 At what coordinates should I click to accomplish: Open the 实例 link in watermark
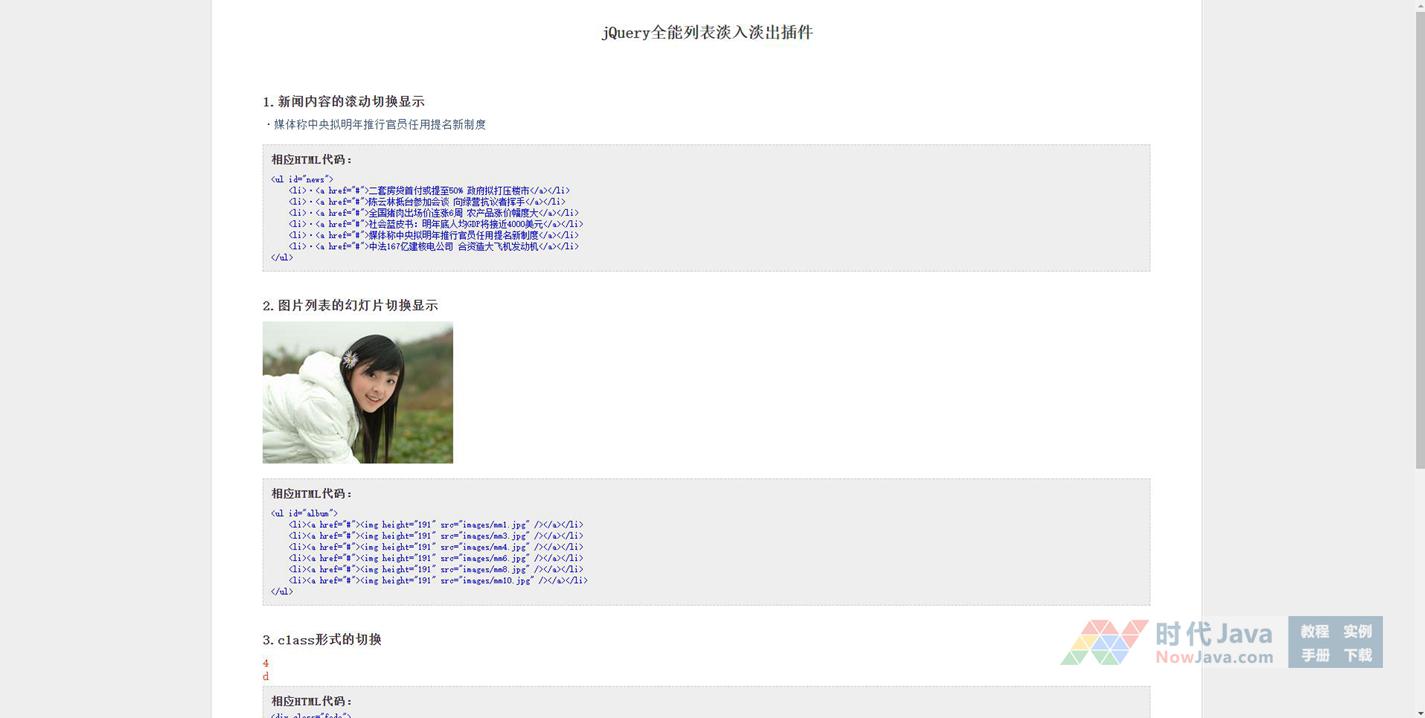click(x=1357, y=631)
